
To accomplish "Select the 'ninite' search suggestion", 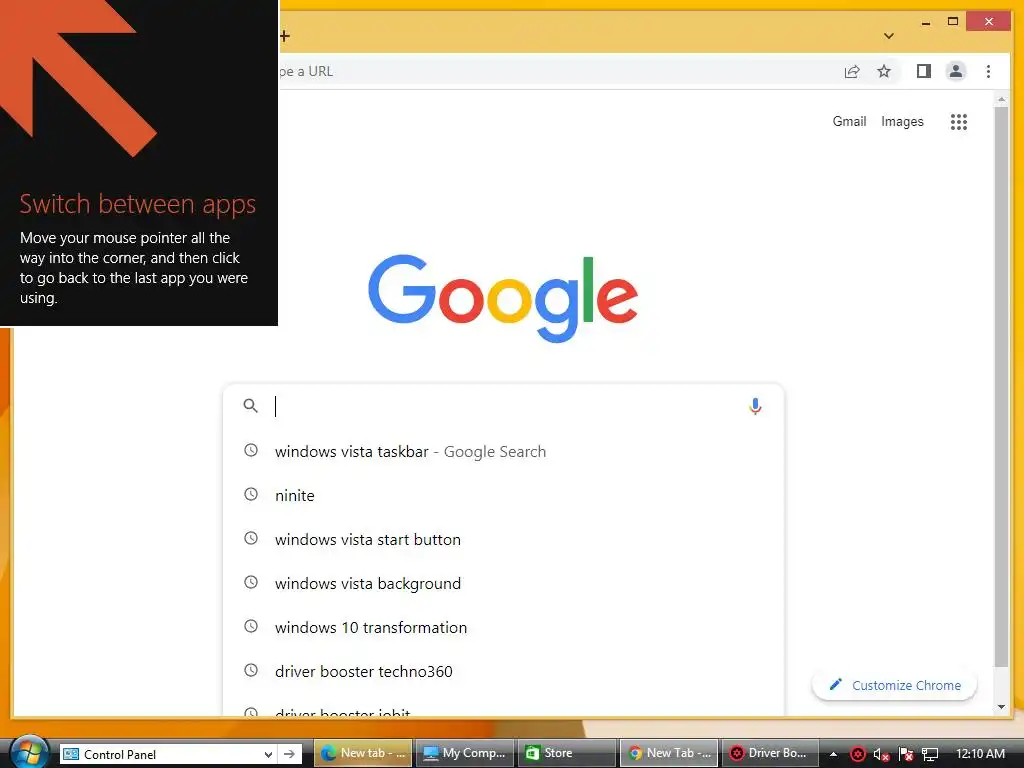I will pyautogui.click(x=503, y=495).
